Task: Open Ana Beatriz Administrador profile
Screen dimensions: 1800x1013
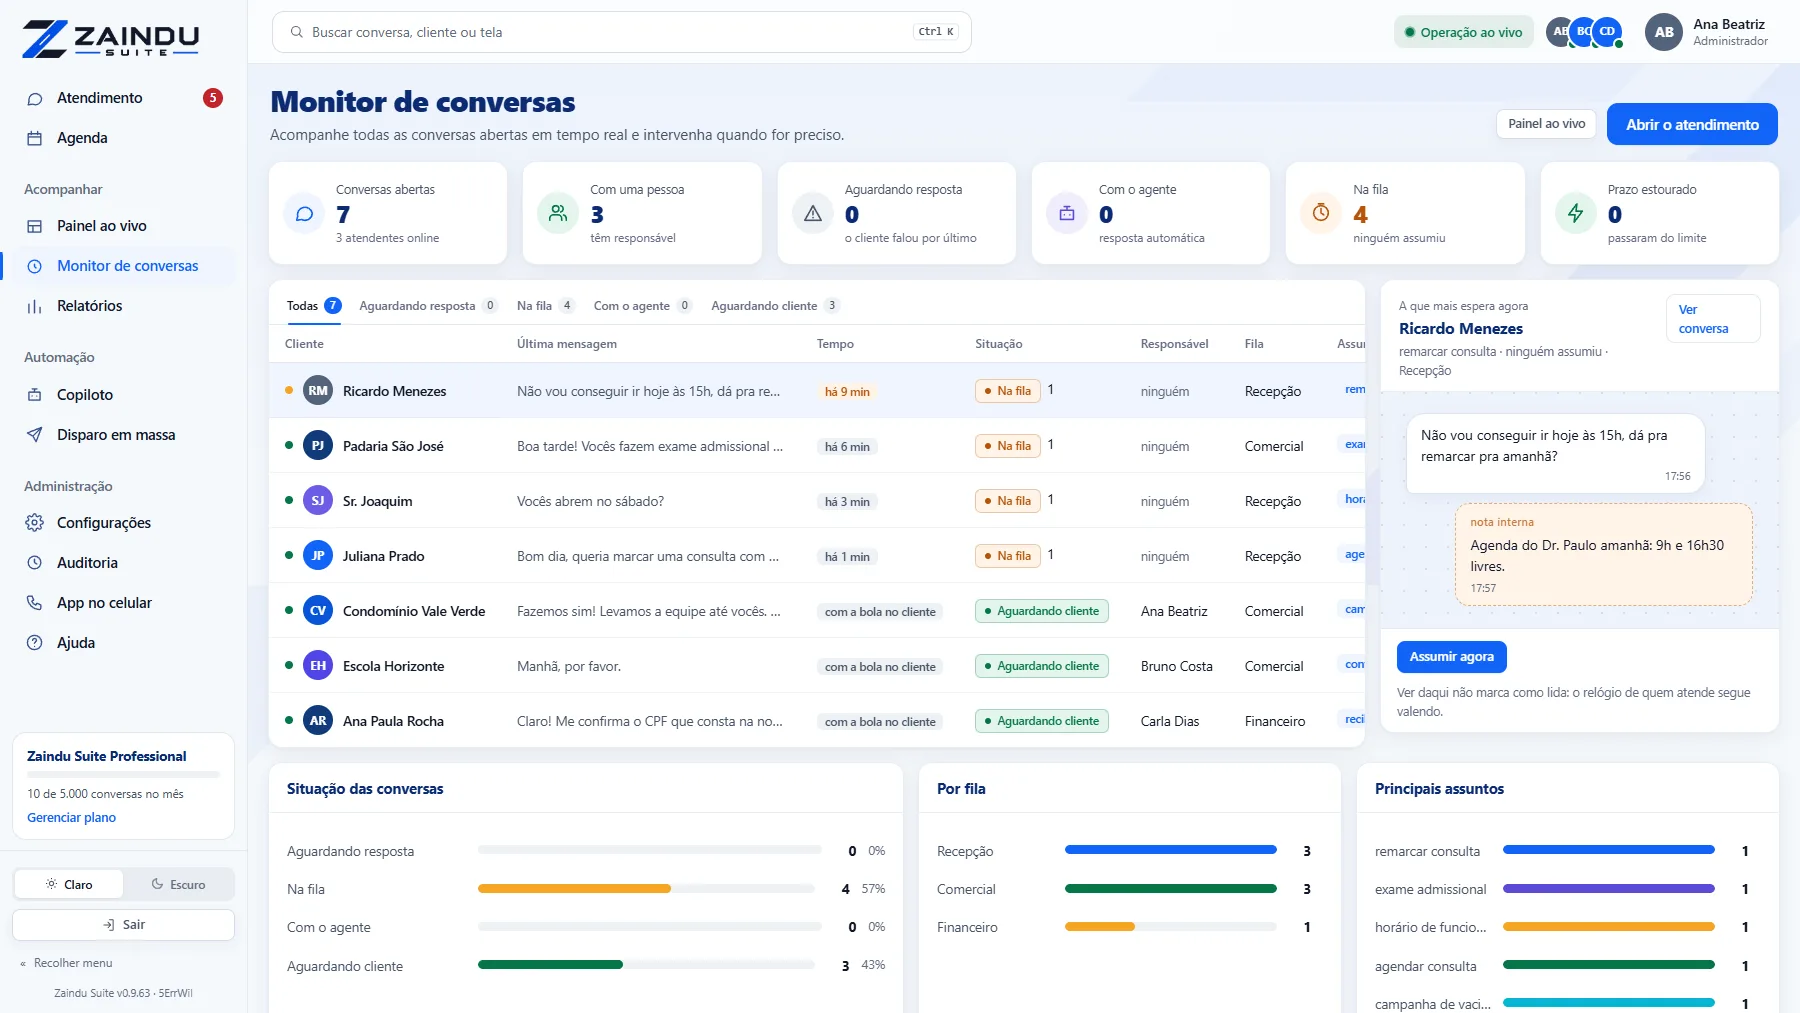Action: click(x=1709, y=32)
